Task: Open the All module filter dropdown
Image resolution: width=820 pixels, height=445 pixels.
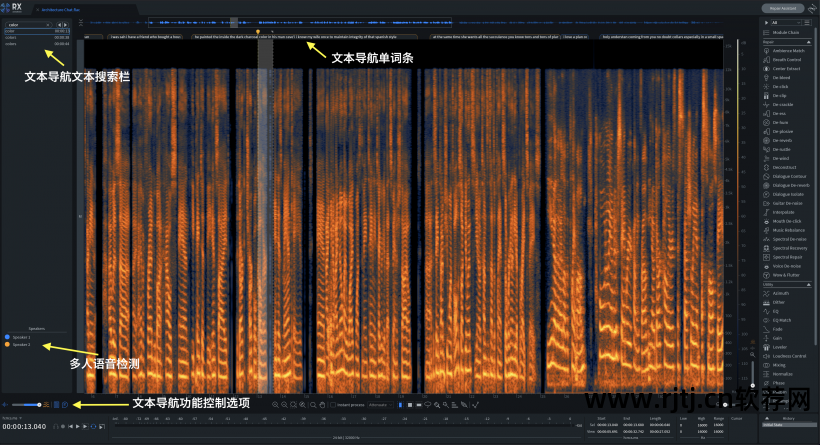Action: pos(787,22)
